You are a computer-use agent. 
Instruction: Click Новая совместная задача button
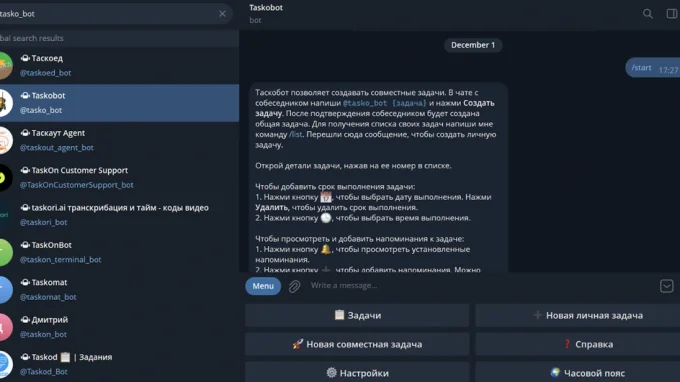pos(357,344)
